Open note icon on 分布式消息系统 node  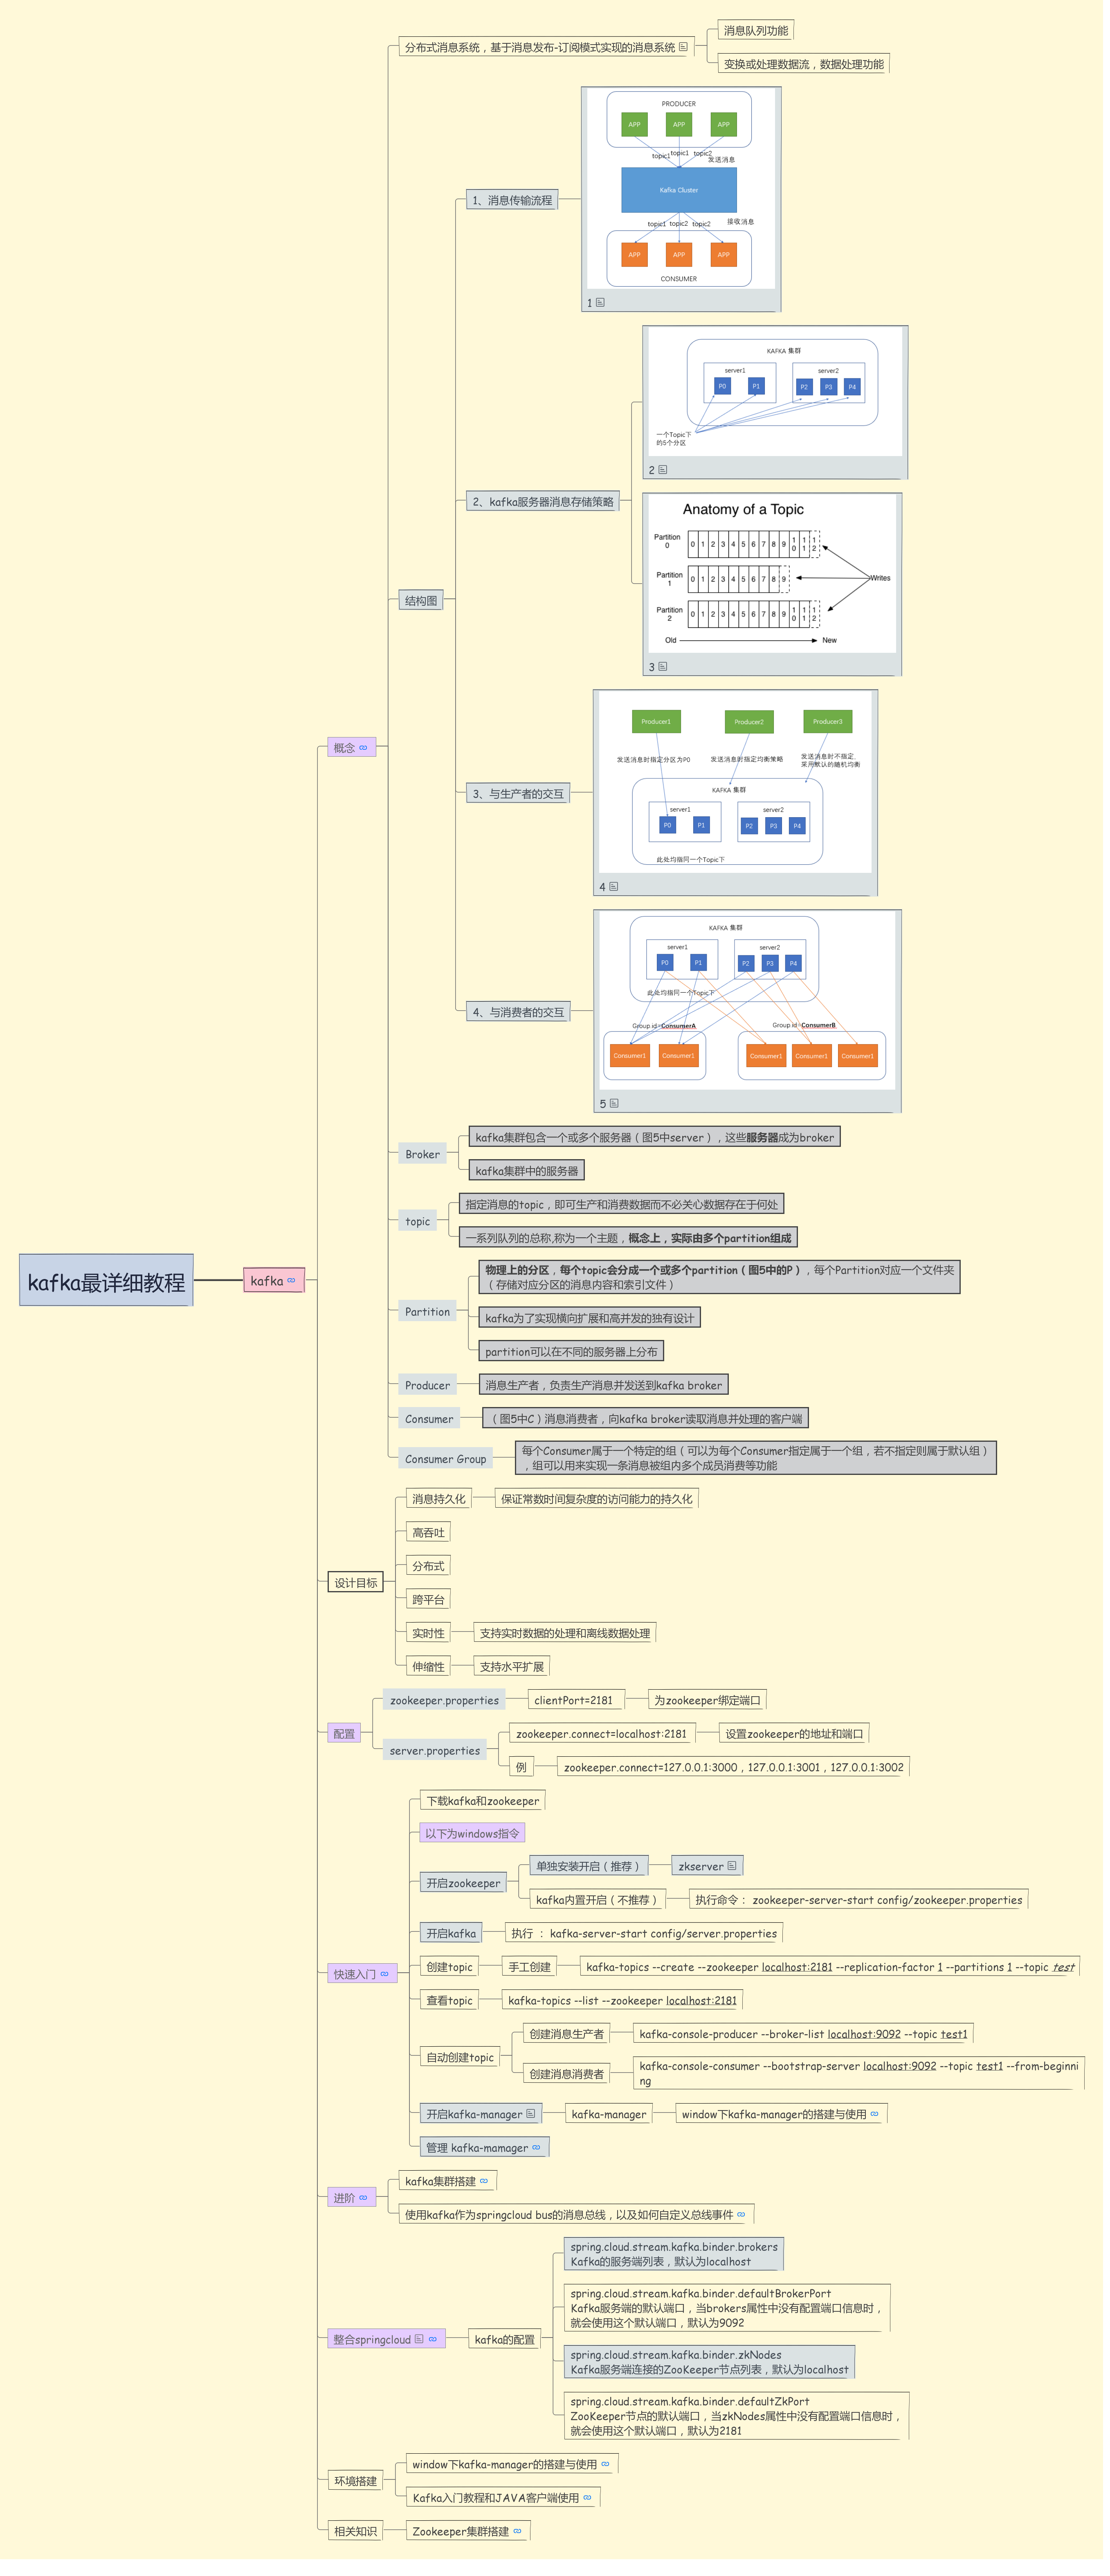pyautogui.click(x=687, y=47)
